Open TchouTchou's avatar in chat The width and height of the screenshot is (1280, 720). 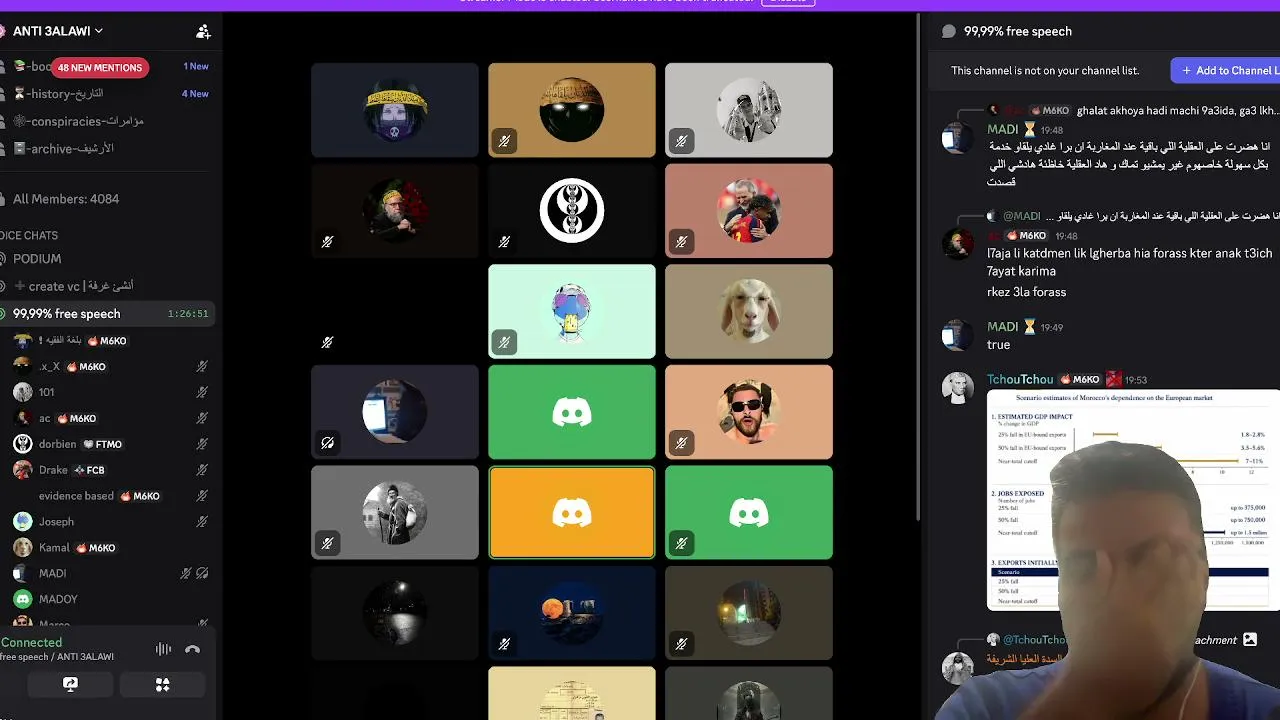(x=957, y=388)
